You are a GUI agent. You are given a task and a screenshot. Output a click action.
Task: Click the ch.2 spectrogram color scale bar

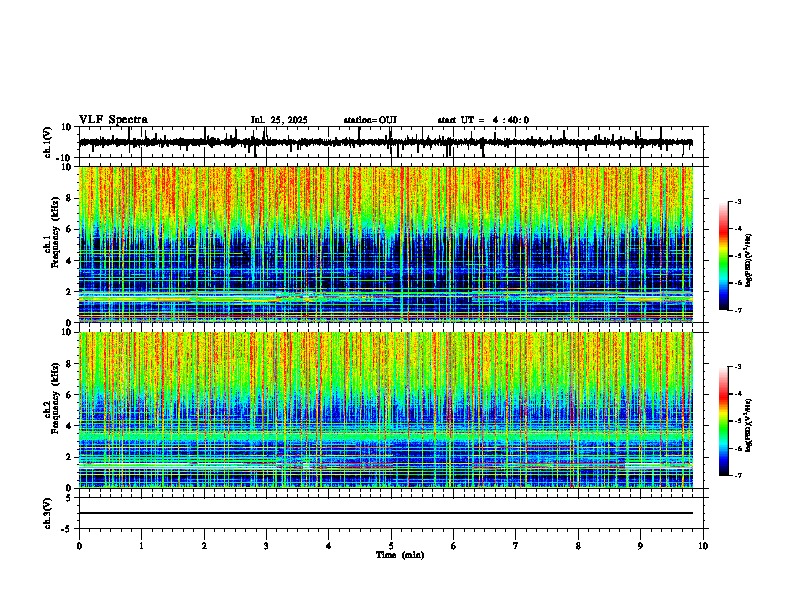(723, 421)
